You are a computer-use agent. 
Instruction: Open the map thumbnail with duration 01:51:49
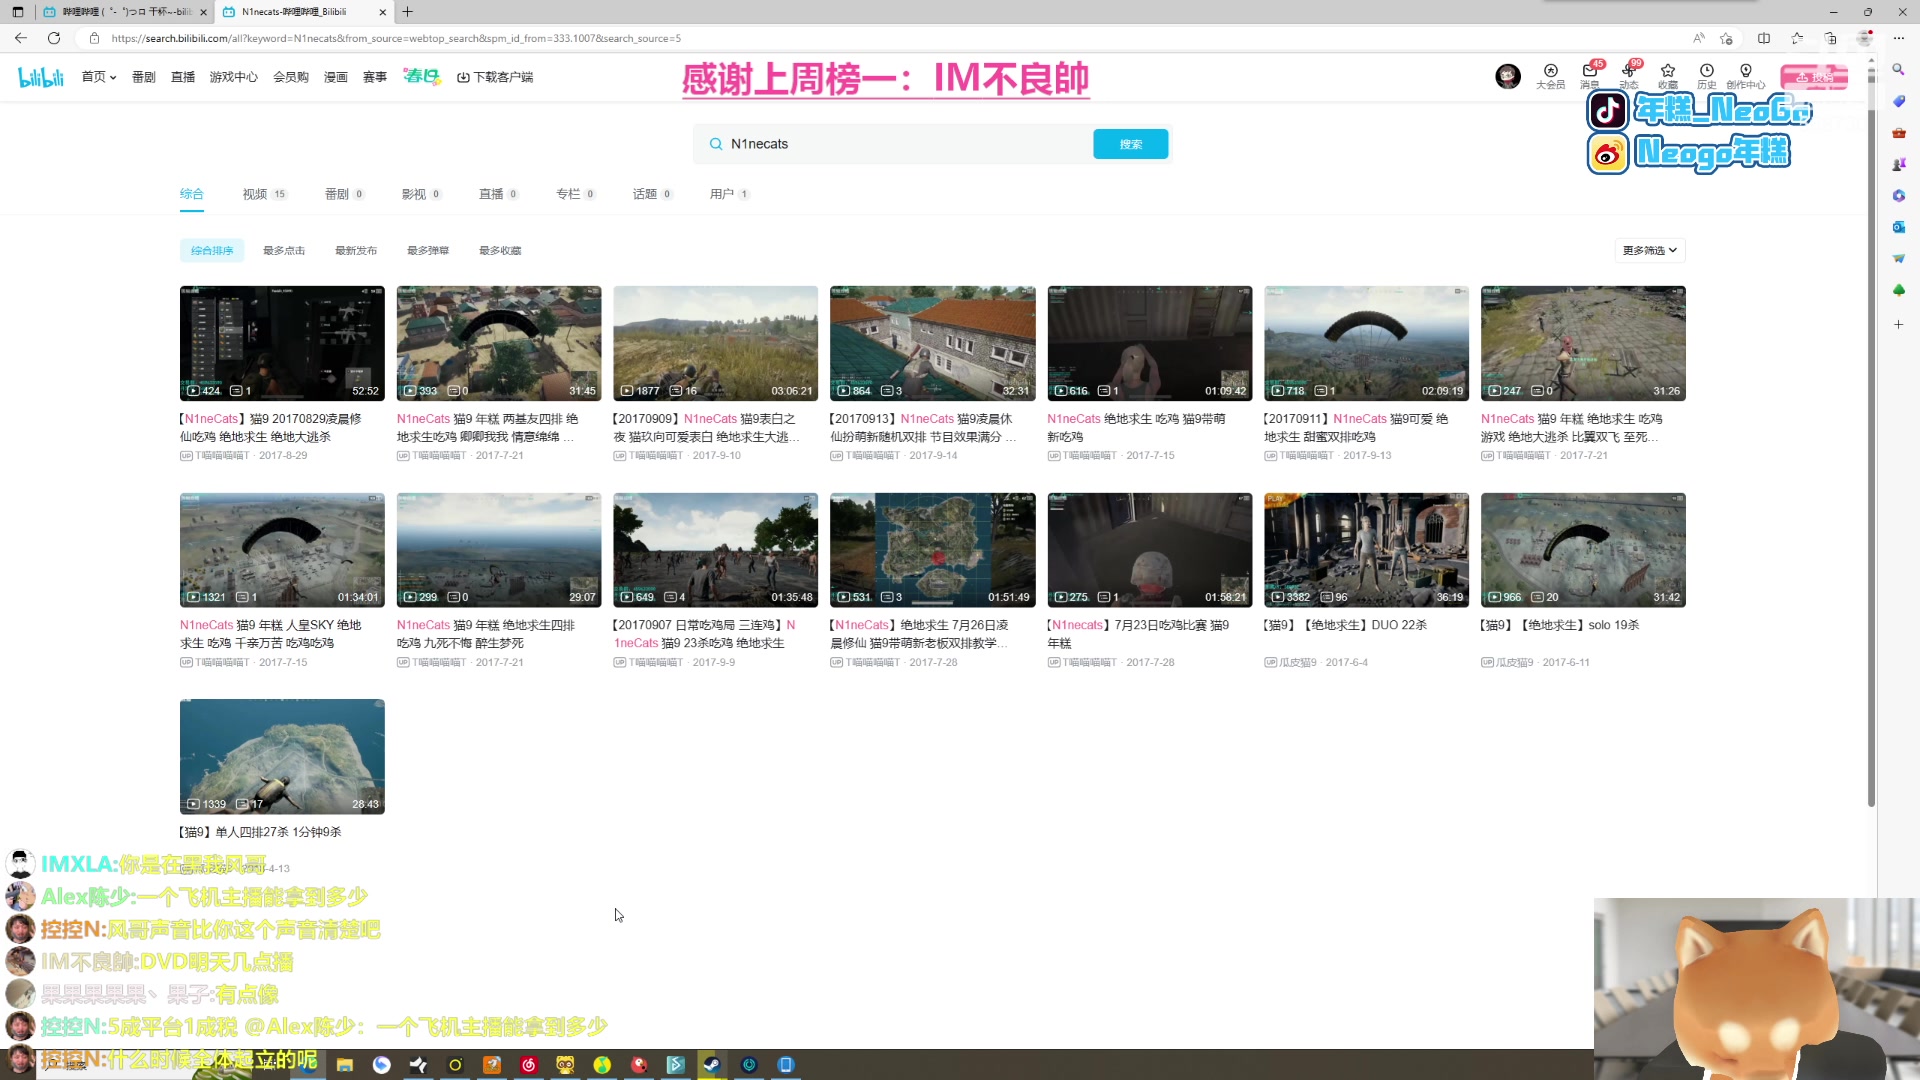pos(932,549)
